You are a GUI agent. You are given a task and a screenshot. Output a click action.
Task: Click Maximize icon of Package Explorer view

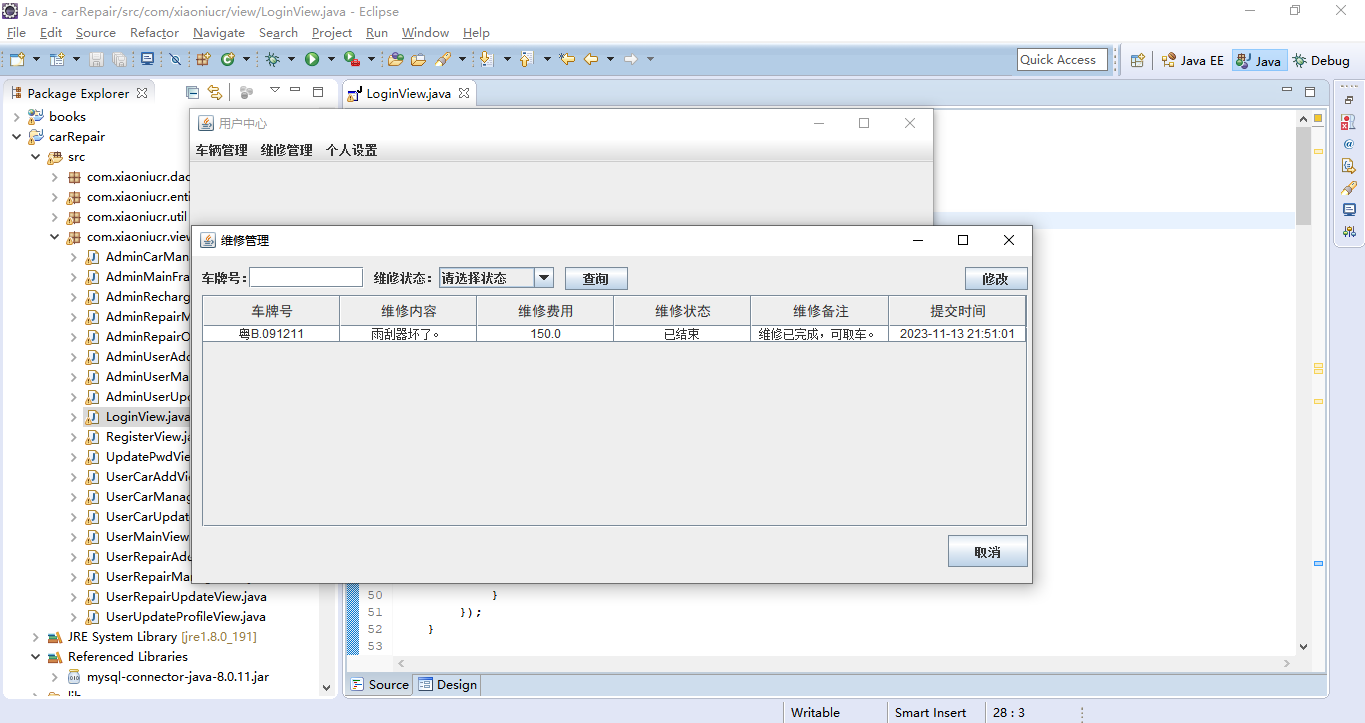[318, 92]
